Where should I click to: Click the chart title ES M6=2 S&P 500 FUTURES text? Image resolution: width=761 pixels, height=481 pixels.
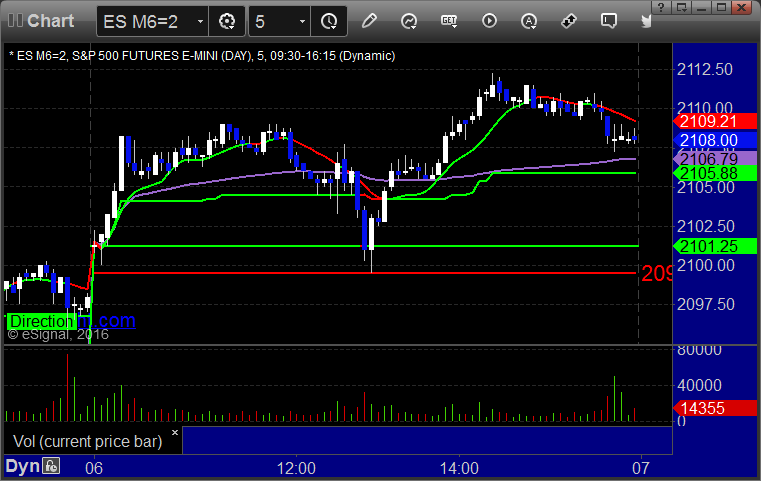[202, 56]
